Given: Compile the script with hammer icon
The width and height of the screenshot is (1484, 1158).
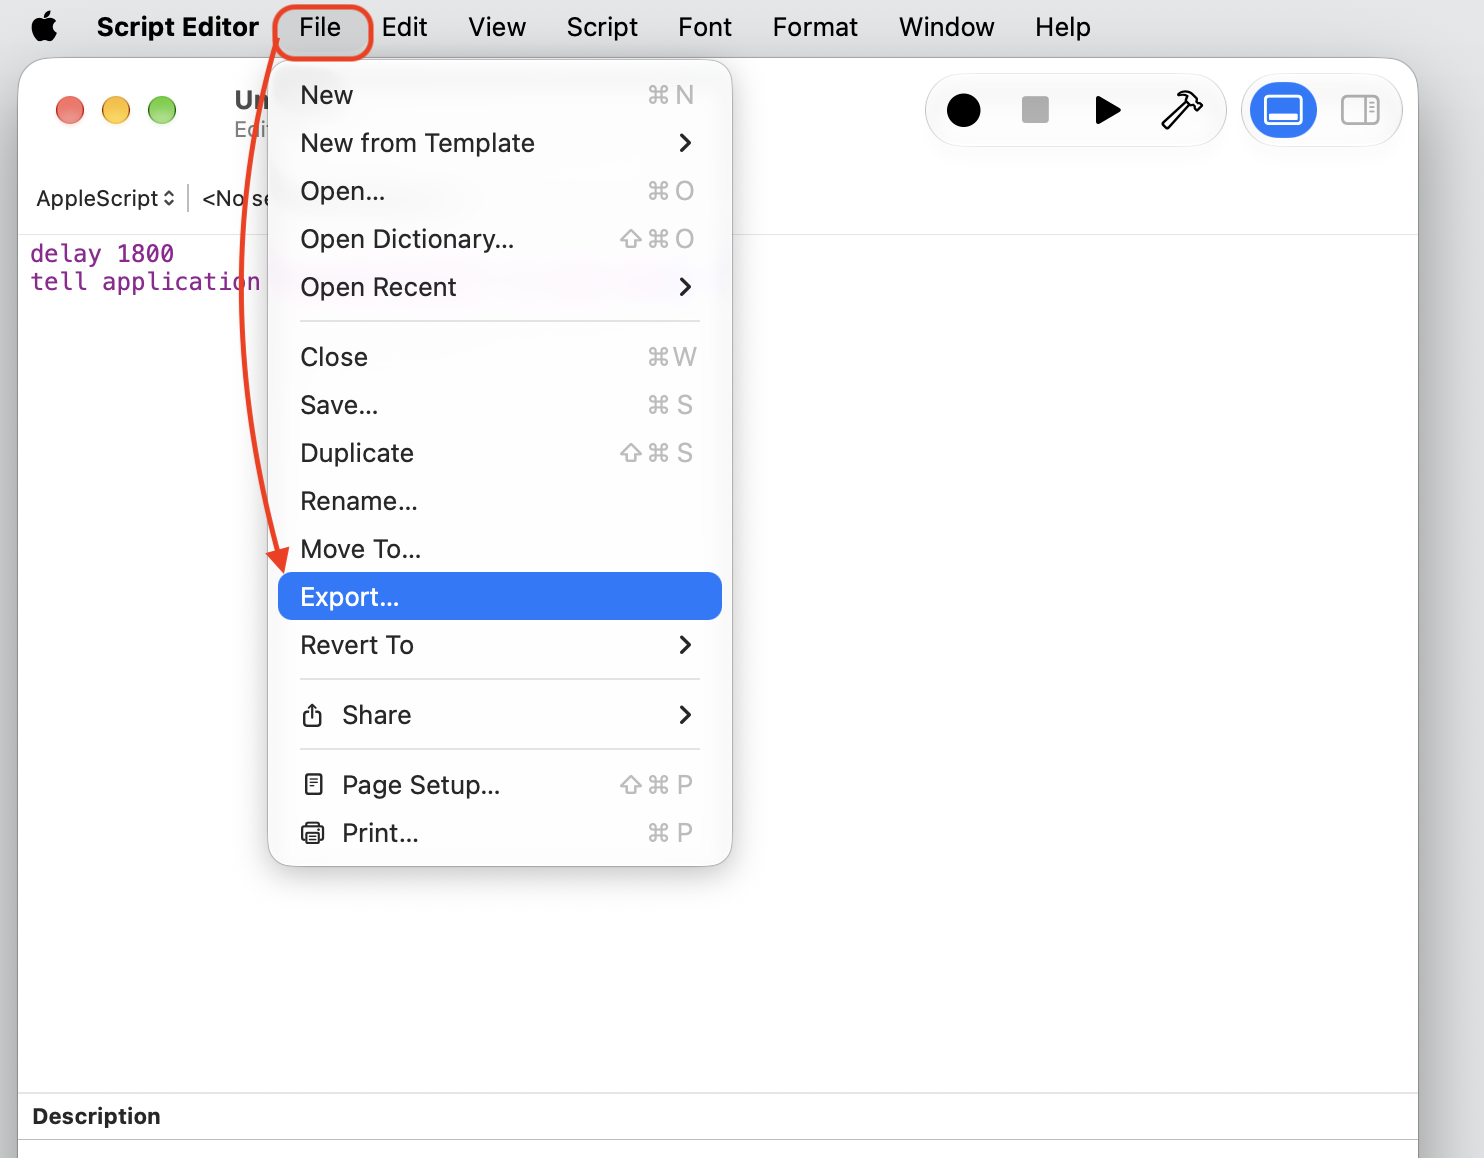Looking at the screenshot, I should pos(1181,110).
